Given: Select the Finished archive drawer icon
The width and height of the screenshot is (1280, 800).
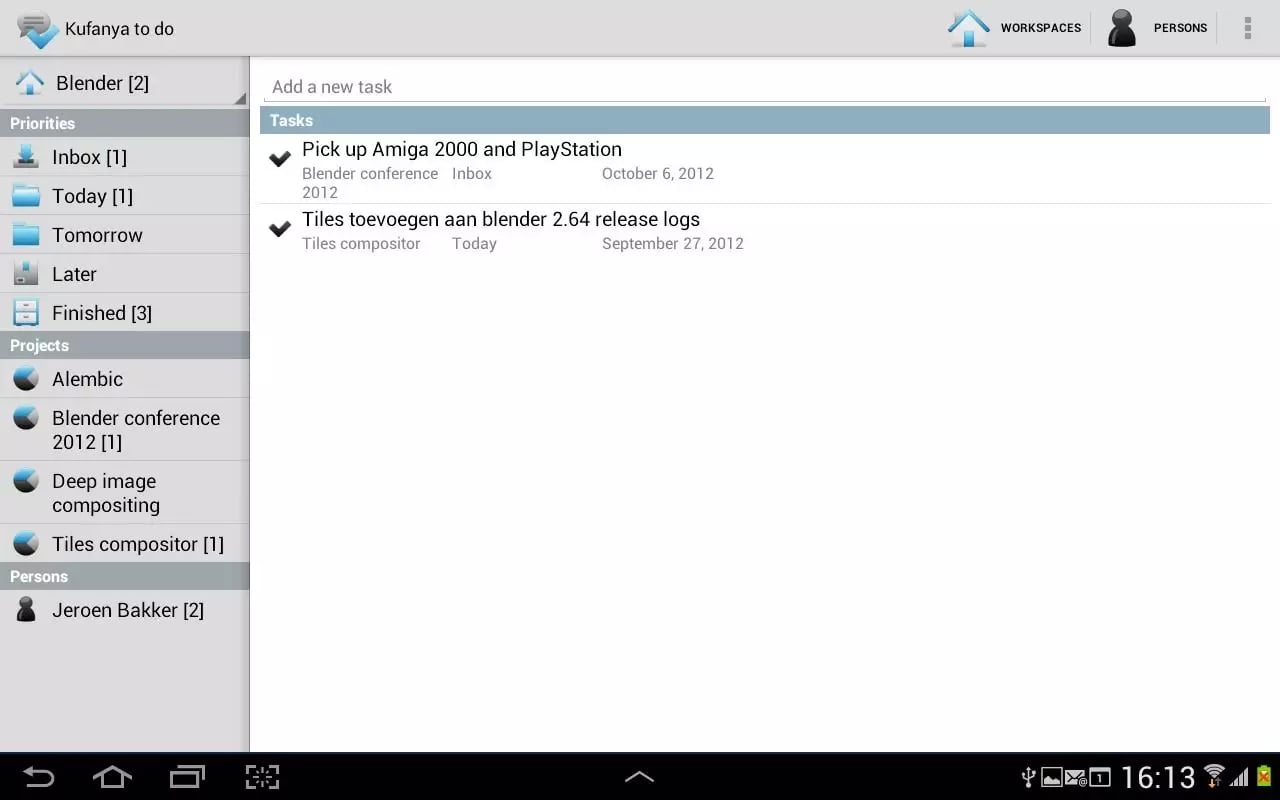Looking at the screenshot, I should tap(26, 312).
